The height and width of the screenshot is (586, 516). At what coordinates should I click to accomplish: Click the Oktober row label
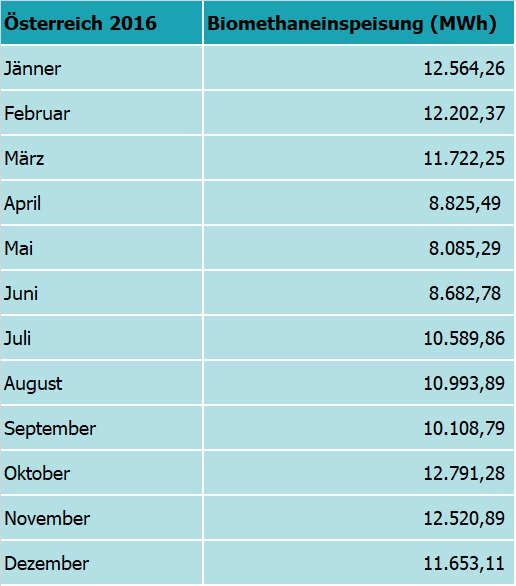click(x=37, y=474)
